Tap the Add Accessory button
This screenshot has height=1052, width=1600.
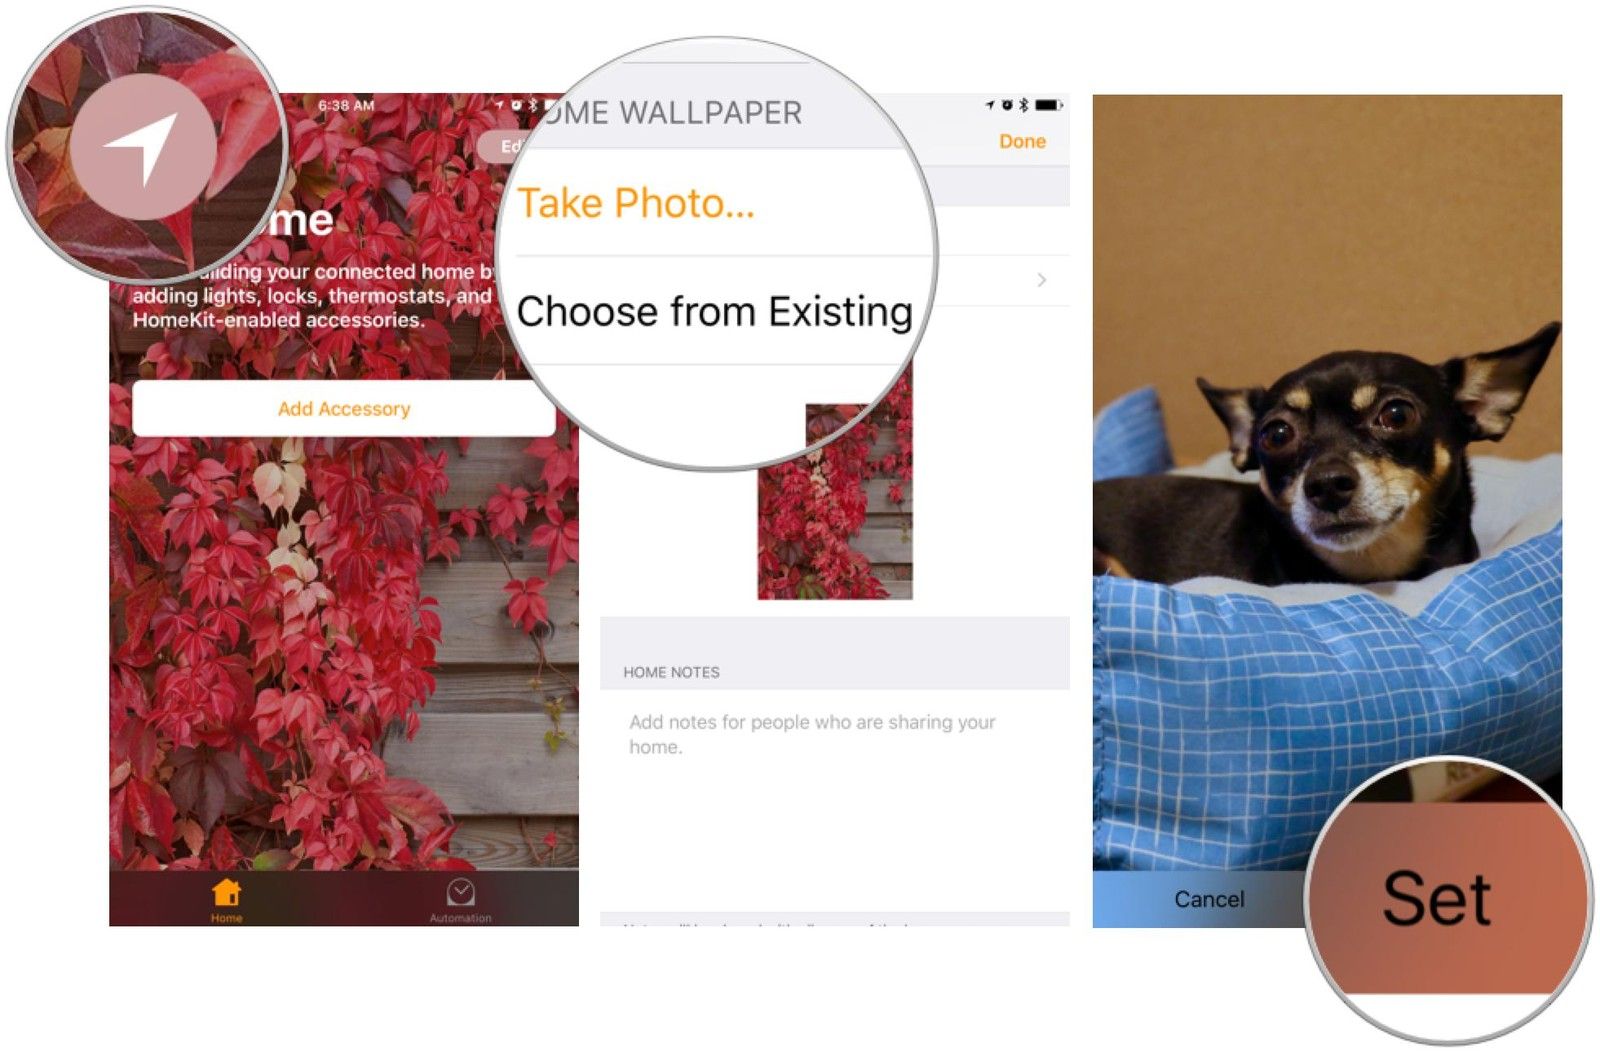344,408
